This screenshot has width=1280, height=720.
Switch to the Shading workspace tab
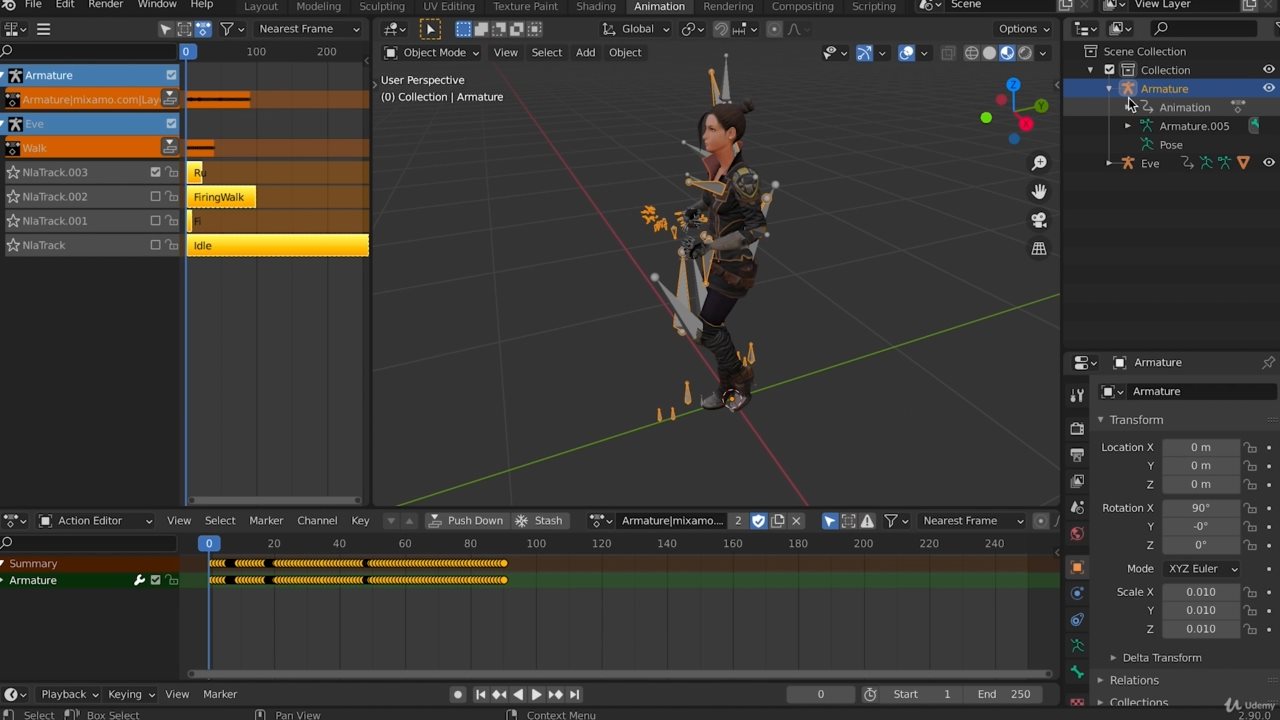(595, 6)
